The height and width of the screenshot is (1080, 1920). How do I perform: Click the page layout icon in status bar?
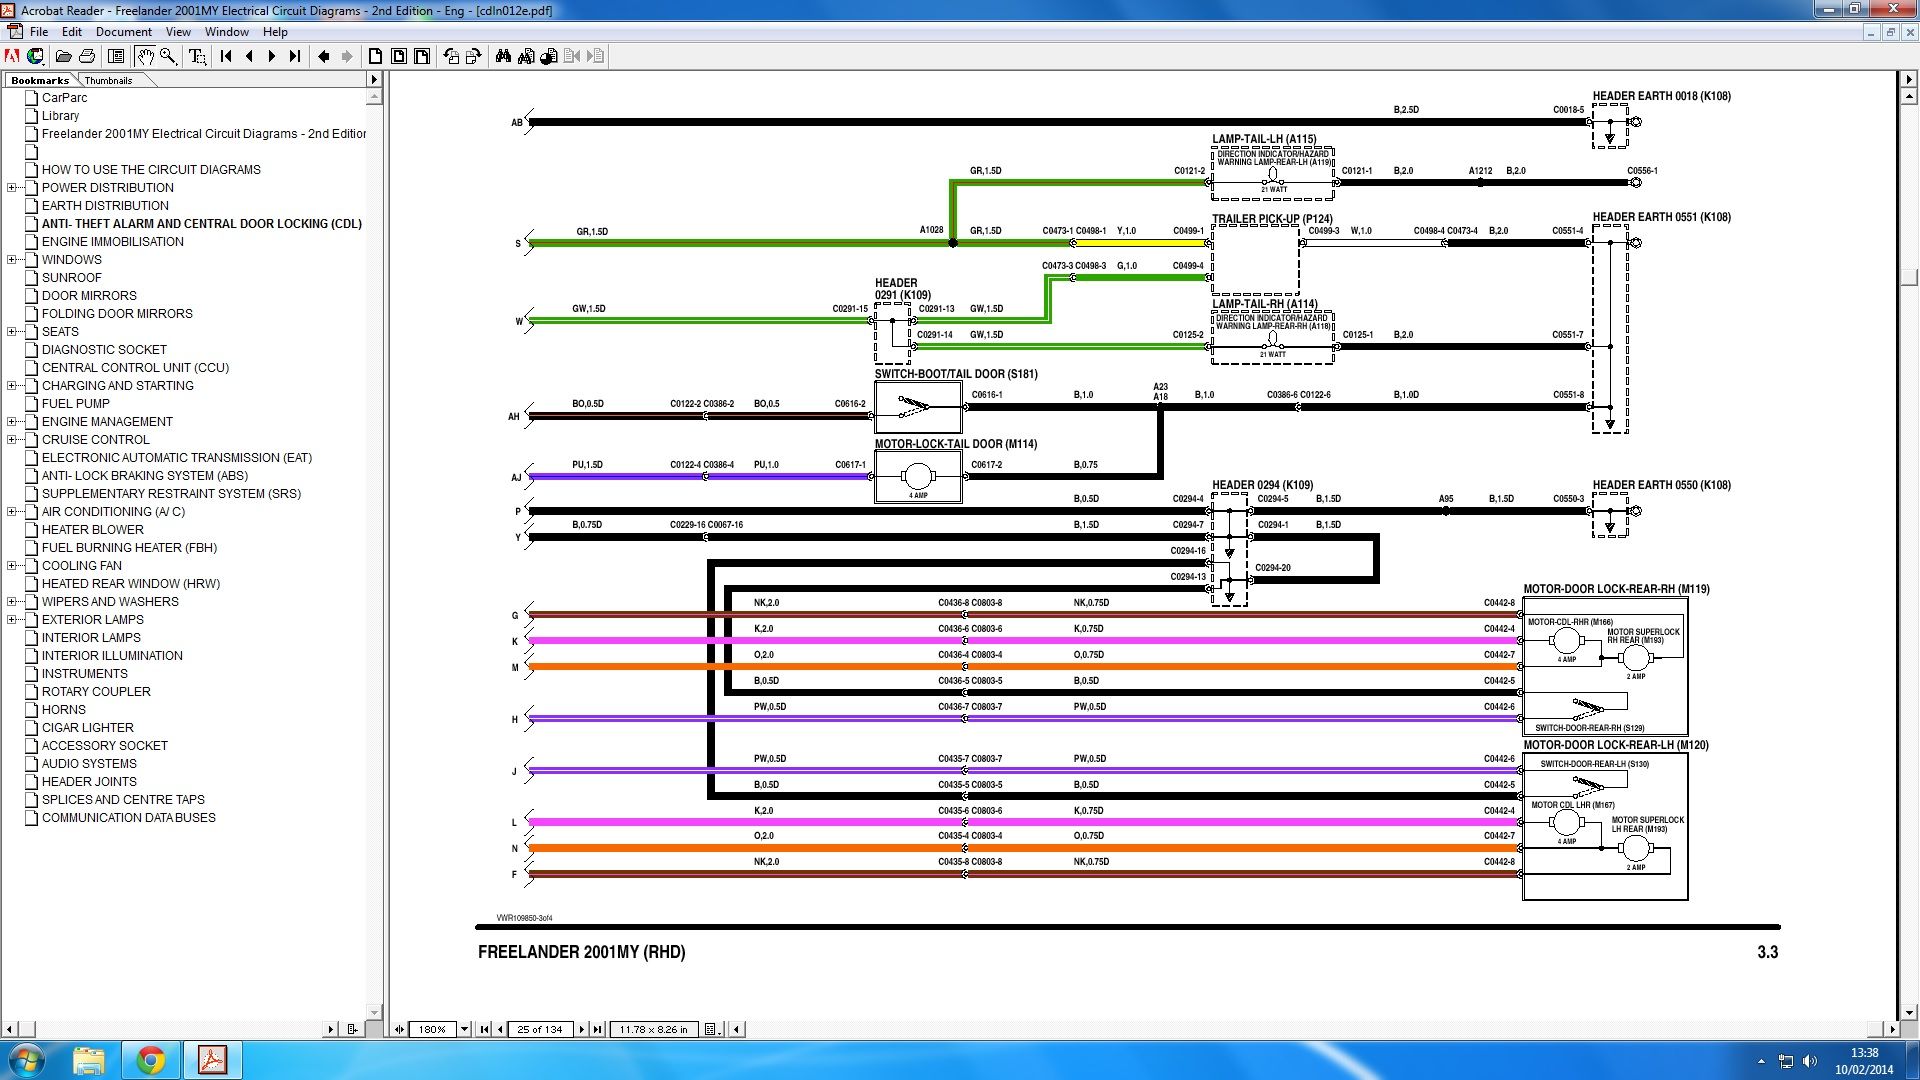(x=712, y=1029)
